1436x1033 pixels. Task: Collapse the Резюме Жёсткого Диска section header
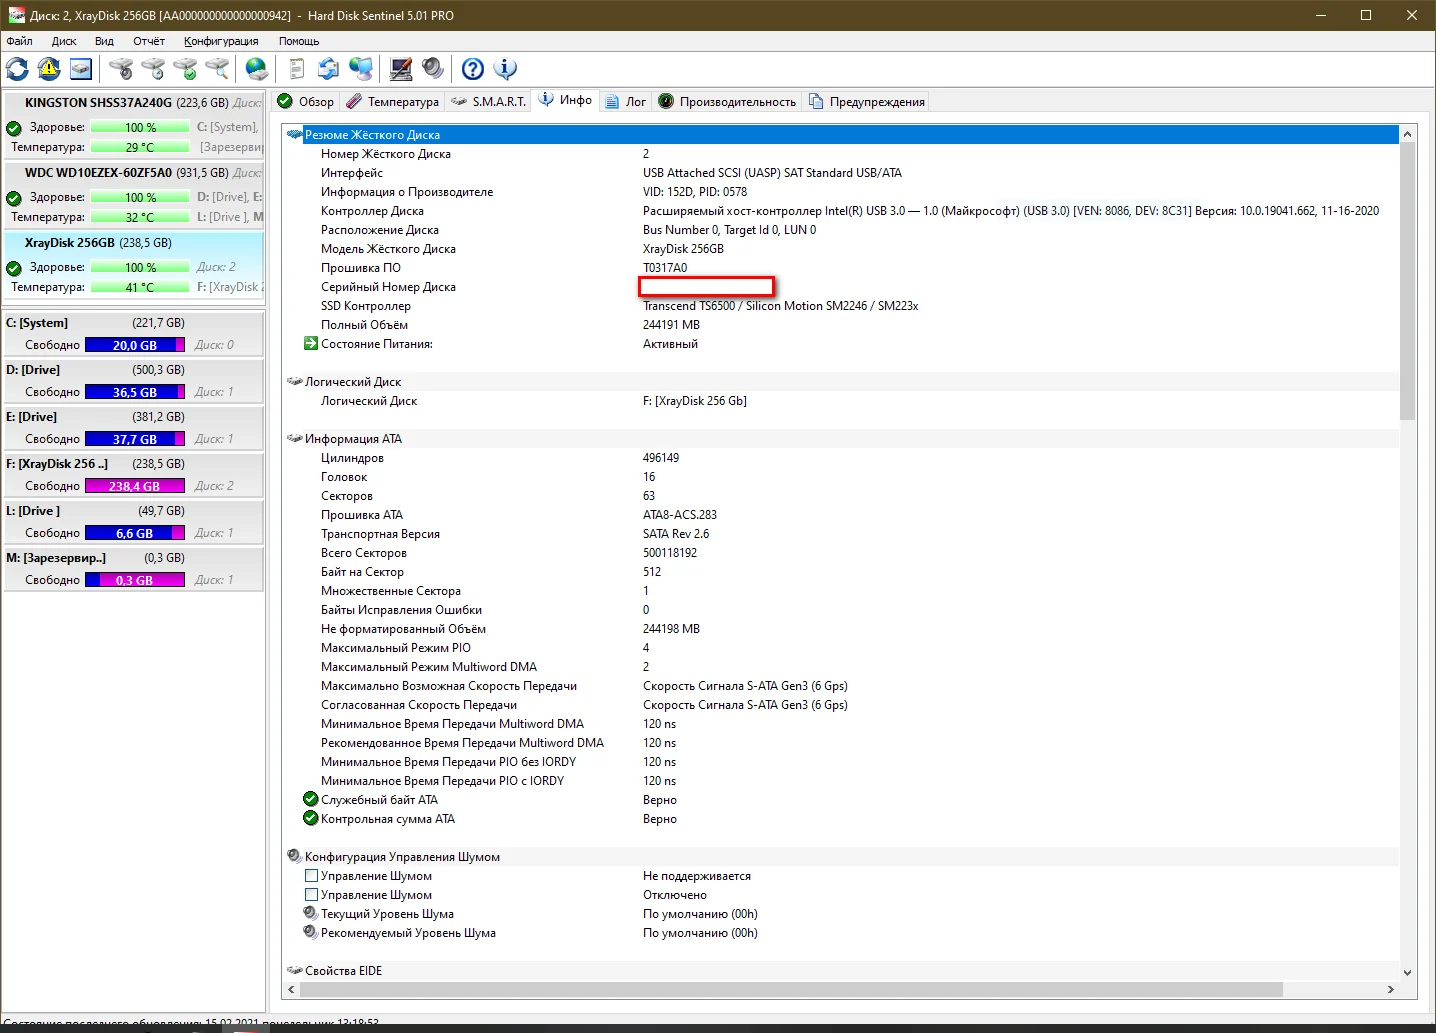[842, 135]
